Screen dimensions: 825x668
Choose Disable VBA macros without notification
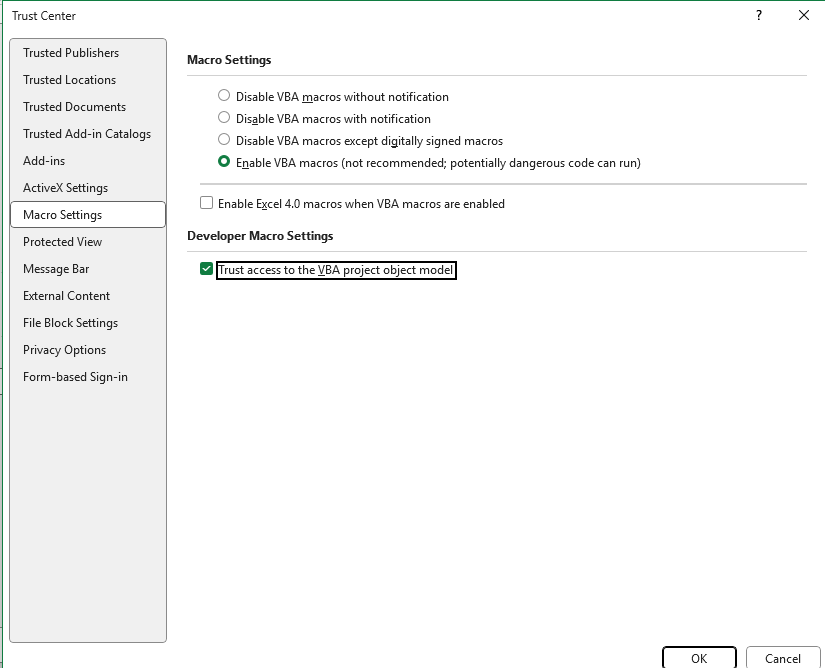click(224, 95)
